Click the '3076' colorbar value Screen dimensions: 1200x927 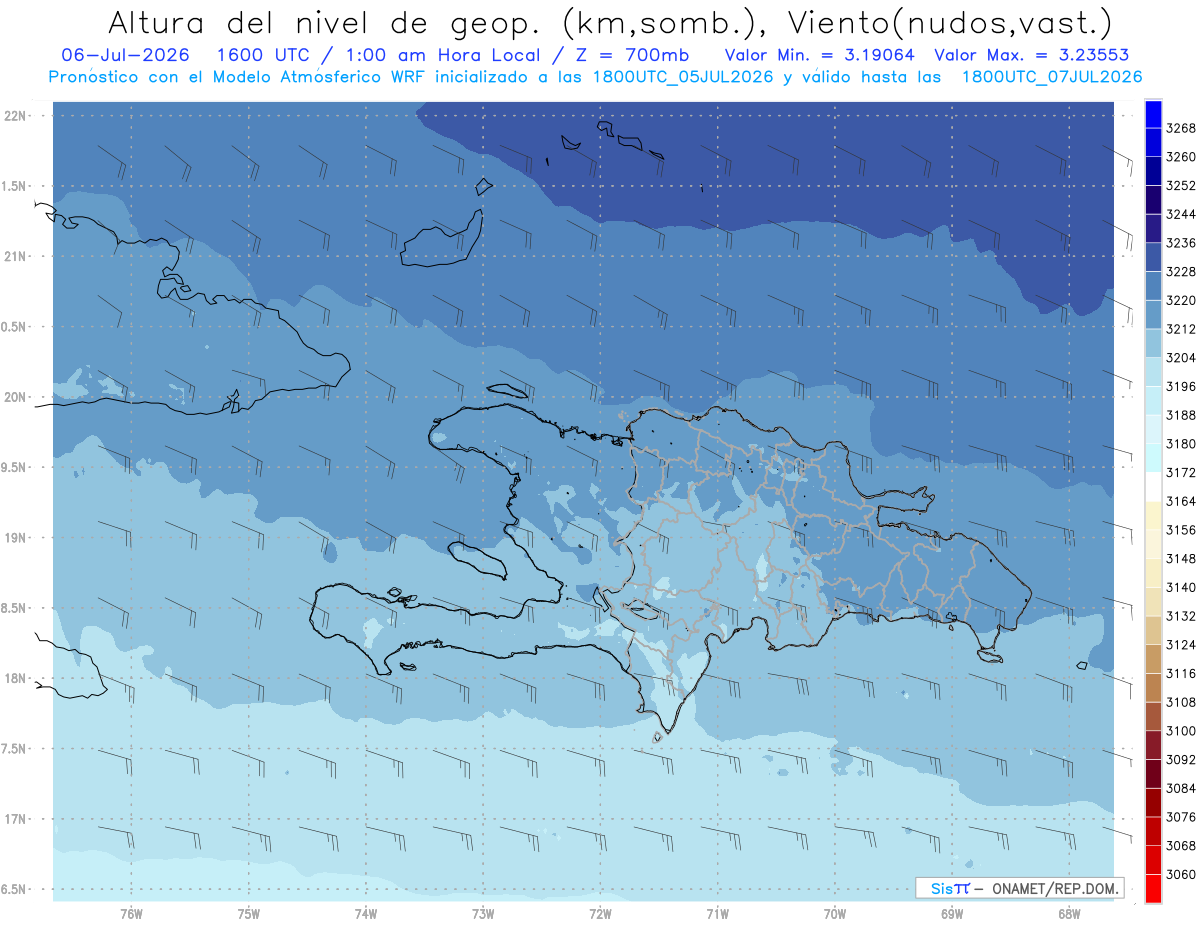point(1181,817)
